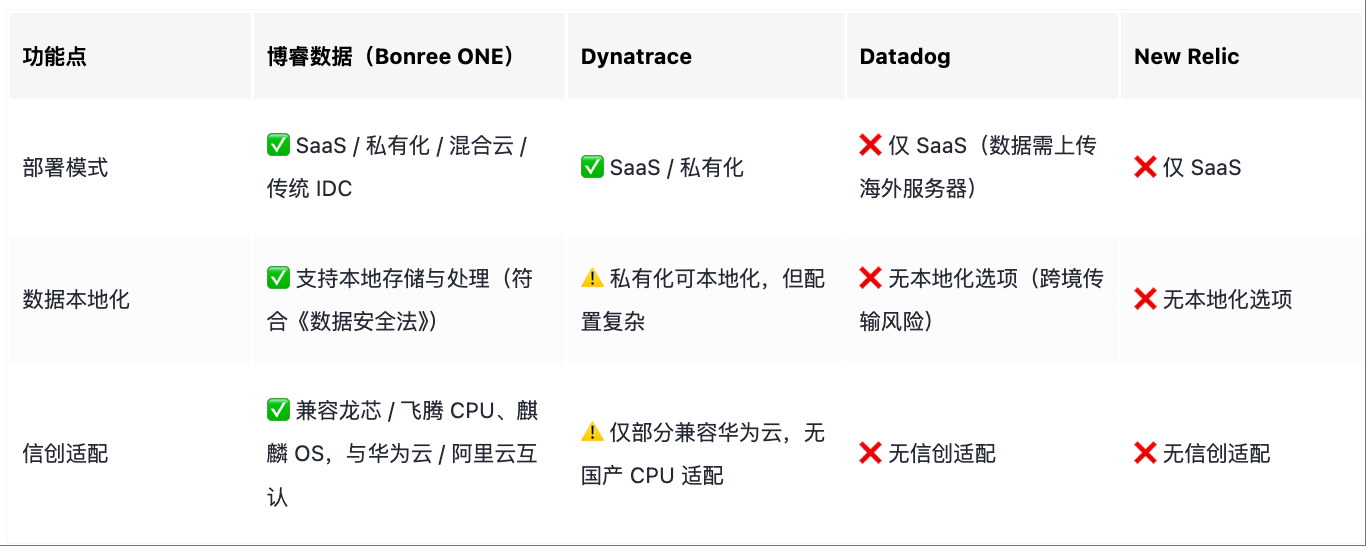Click the red X in New Relic's 信创适配 cell
The height and width of the screenshot is (546, 1366).
point(1145,454)
